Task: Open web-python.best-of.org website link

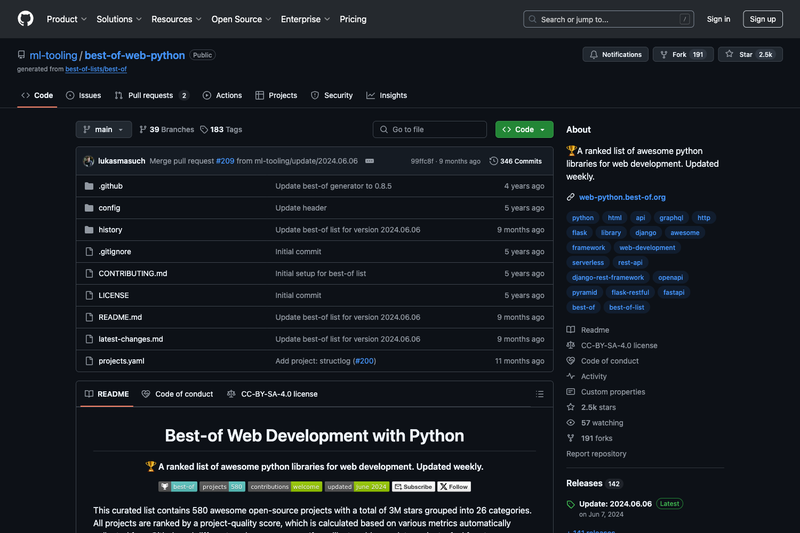Action: point(622,197)
